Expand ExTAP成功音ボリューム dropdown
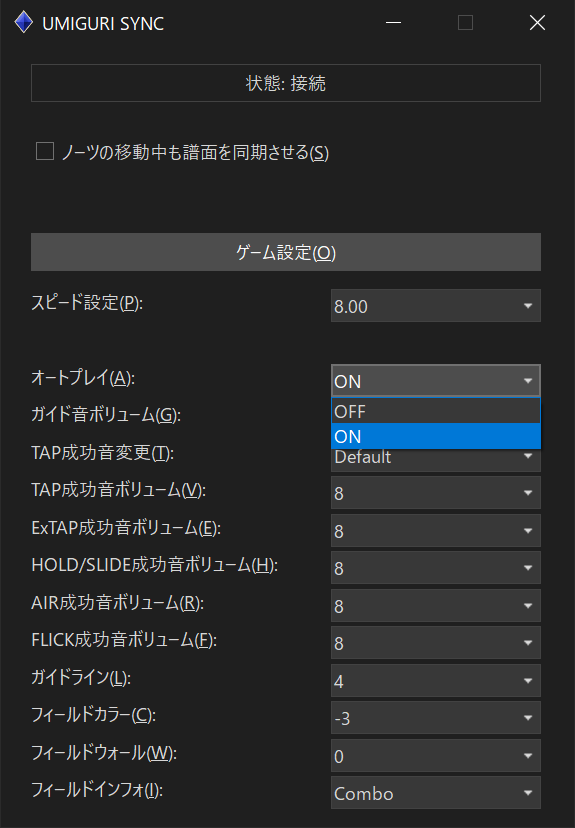Screen dimensions: 575x828 [436, 531]
